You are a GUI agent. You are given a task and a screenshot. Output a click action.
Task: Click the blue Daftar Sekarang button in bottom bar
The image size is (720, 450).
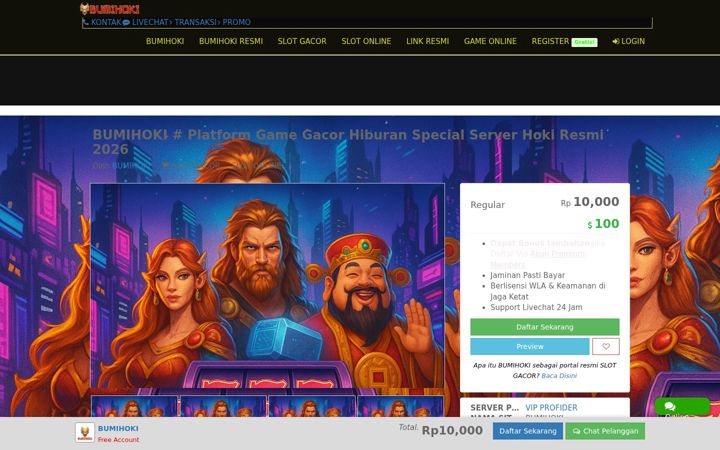pos(528,431)
